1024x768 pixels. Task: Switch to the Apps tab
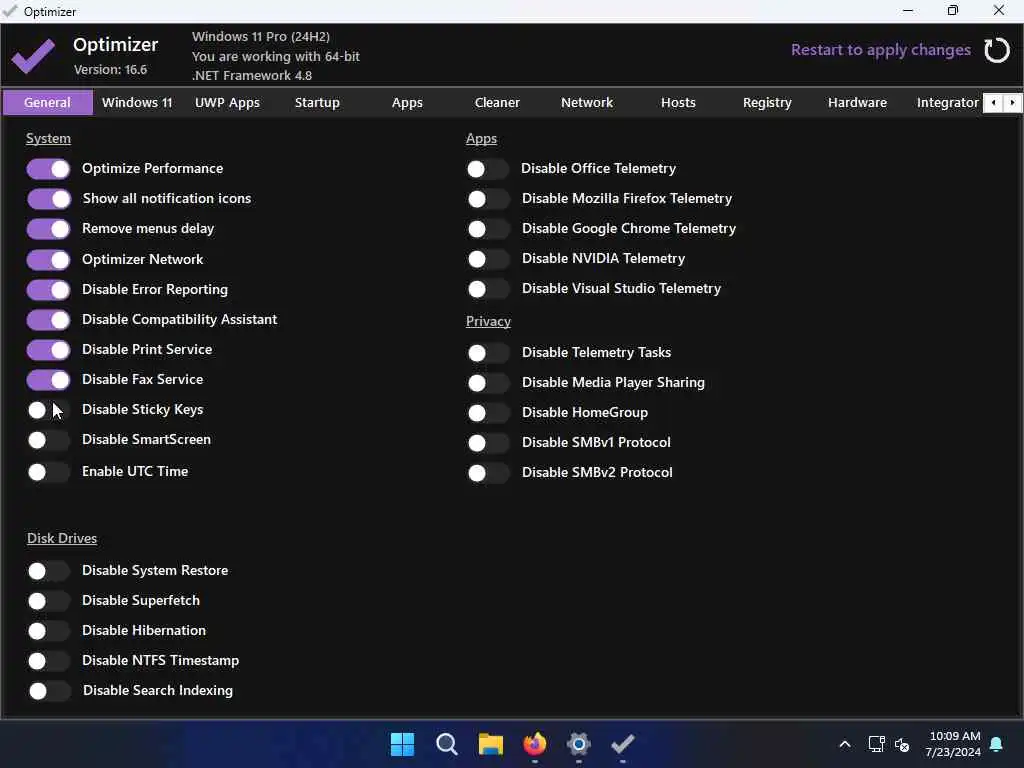pos(408,103)
